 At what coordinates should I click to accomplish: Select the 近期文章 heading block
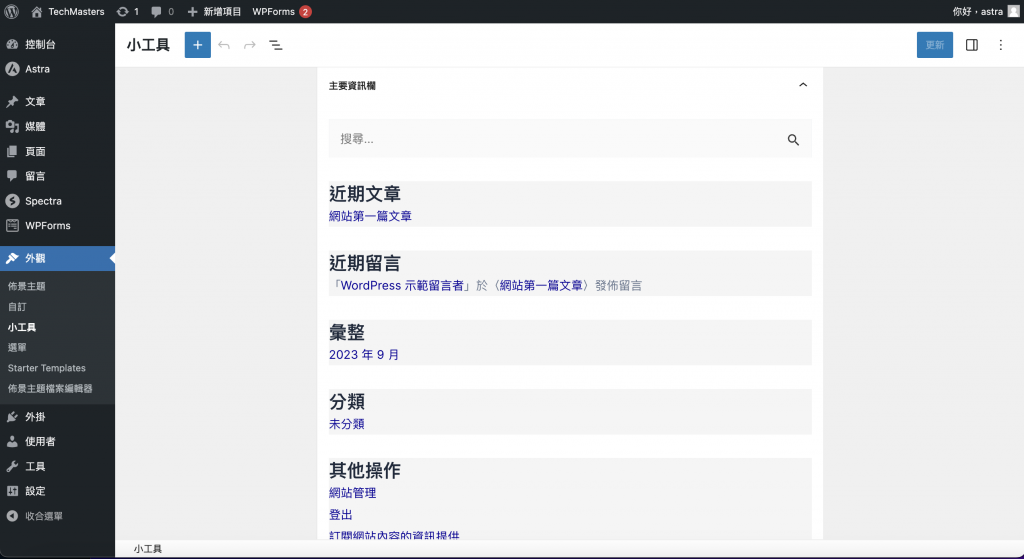365,194
